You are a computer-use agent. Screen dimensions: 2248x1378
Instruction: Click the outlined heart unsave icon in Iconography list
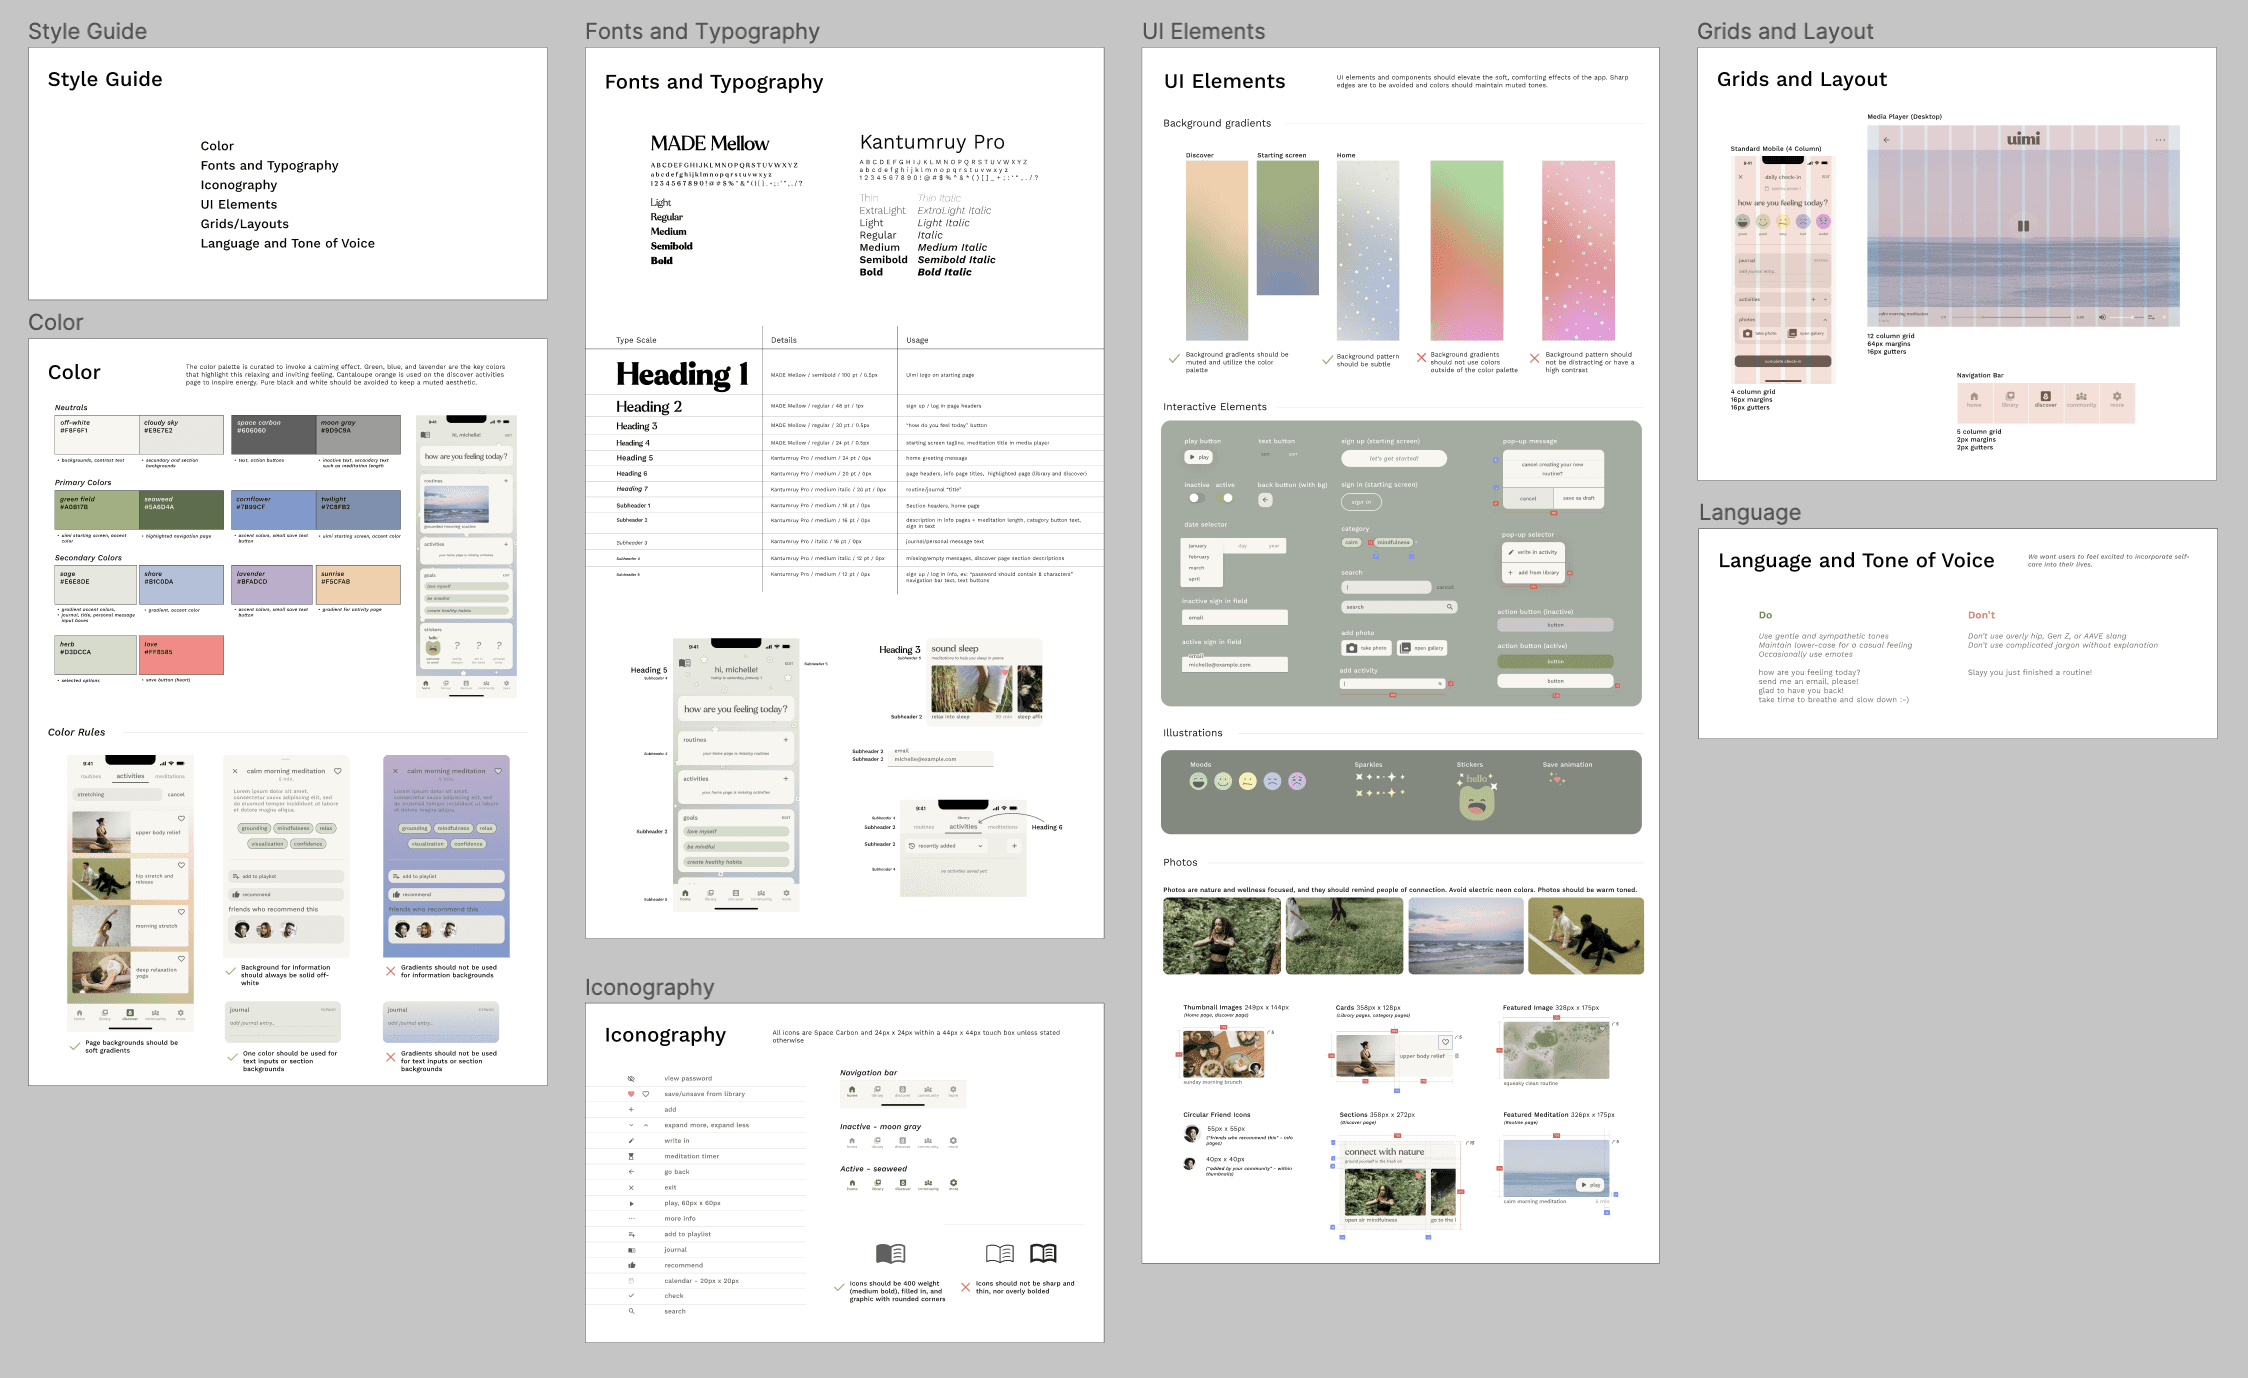646,1094
